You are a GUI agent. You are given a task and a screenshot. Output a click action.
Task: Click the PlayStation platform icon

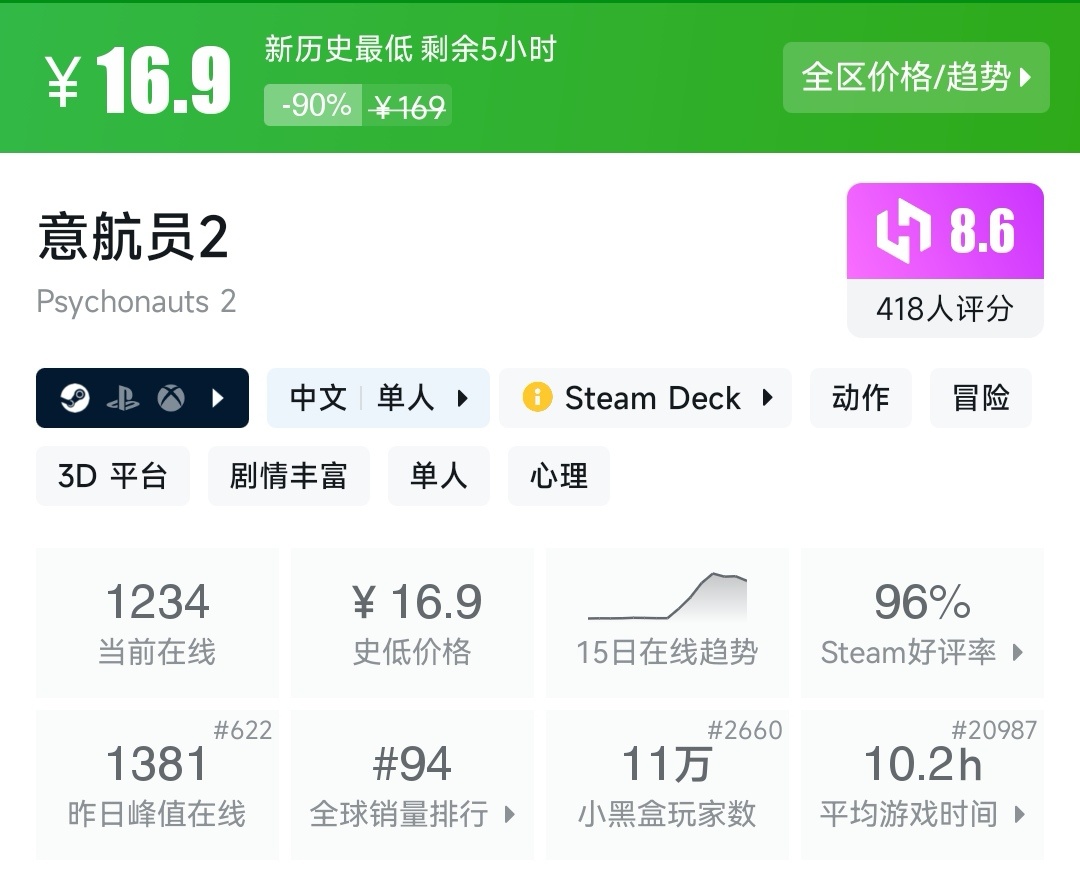123,398
